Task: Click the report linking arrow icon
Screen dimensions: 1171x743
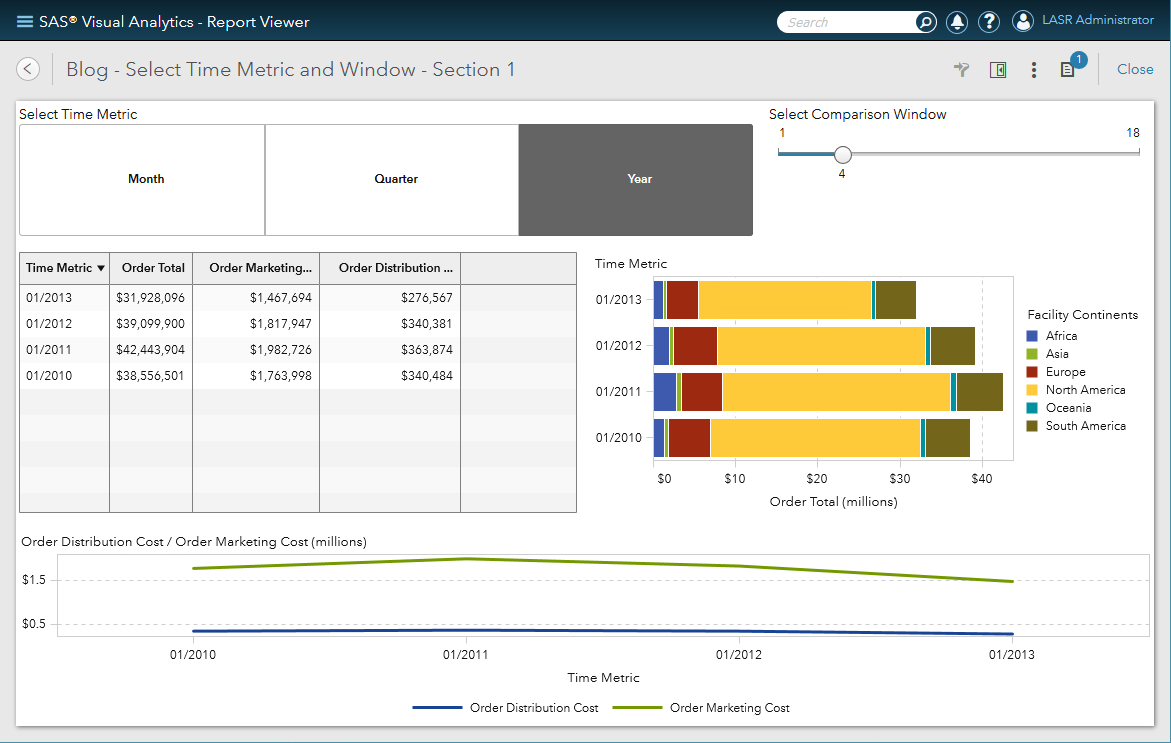Action: click(x=961, y=70)
